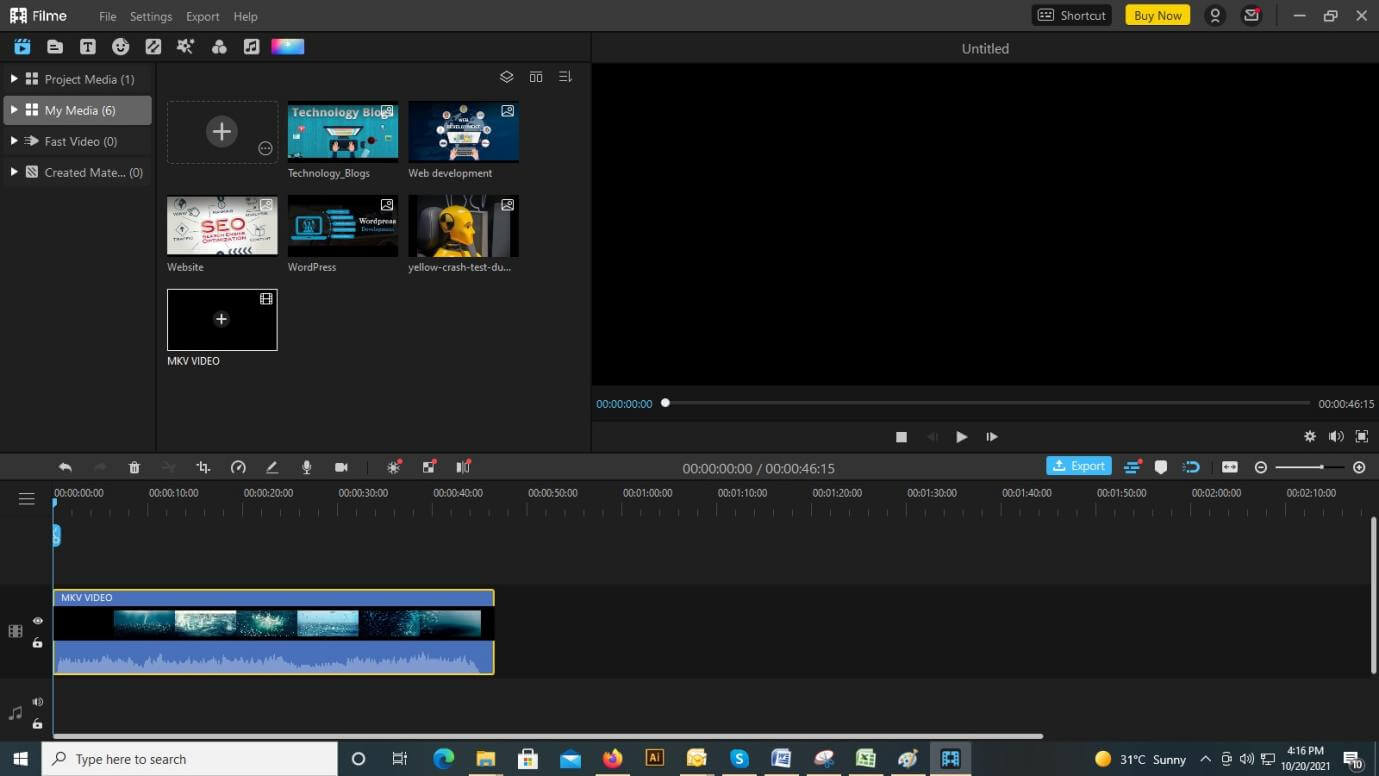Mute the audio track speaker icon
Screen dimensions: 1379x776
click(x=38, y=702)
